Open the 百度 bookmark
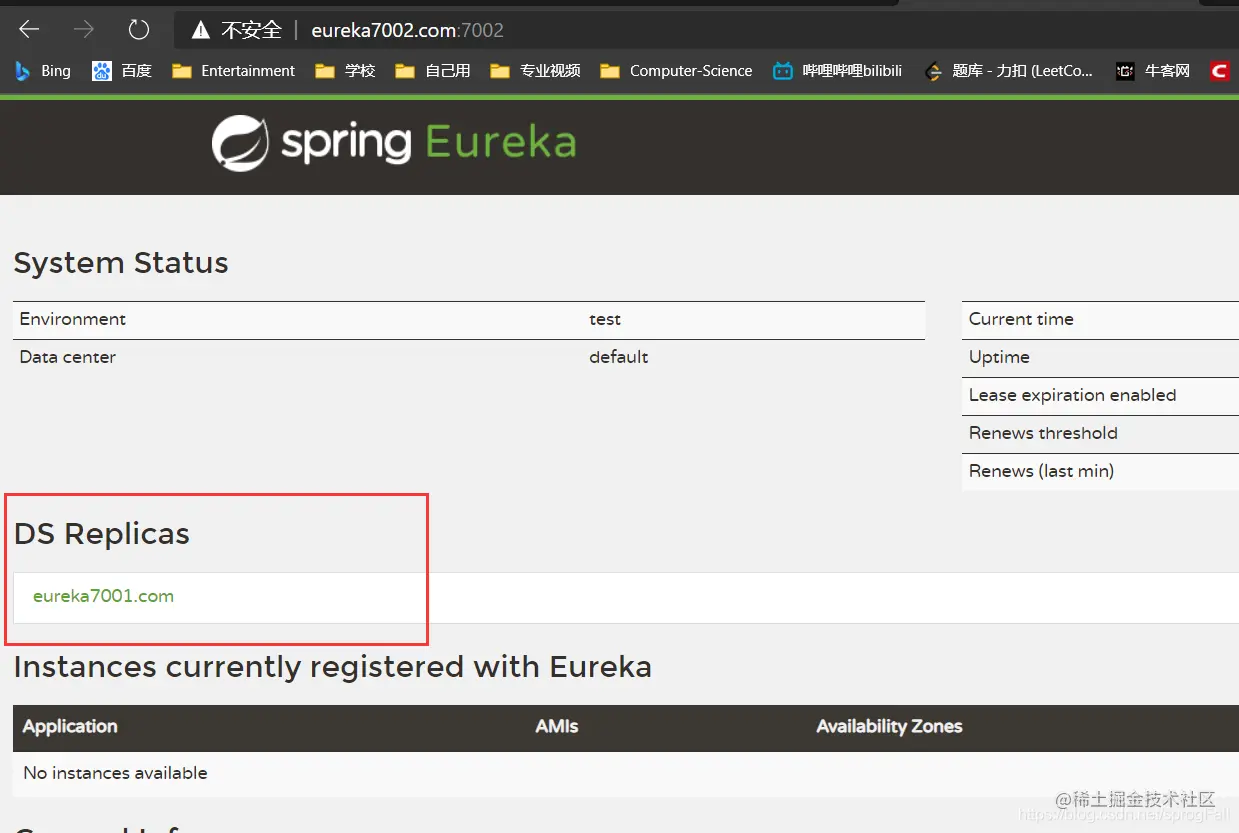1239x833 pixels. tap(122, 71)
